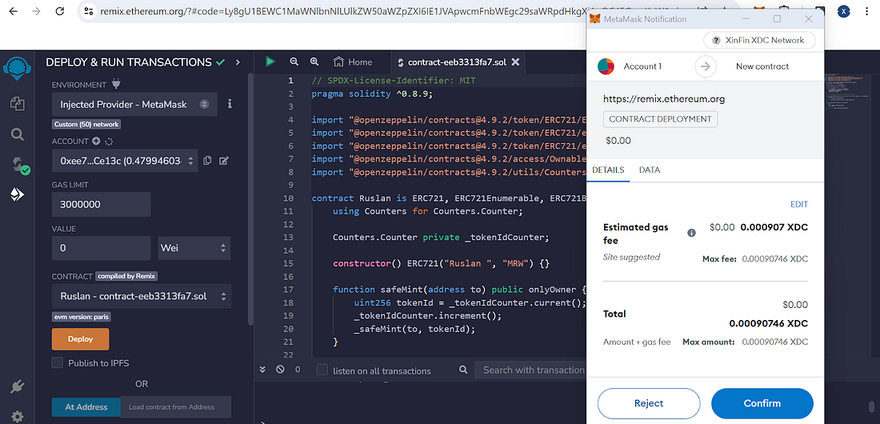Confirm the MetaMask contract deployment

pyautogui.click(x=762, y=403)
